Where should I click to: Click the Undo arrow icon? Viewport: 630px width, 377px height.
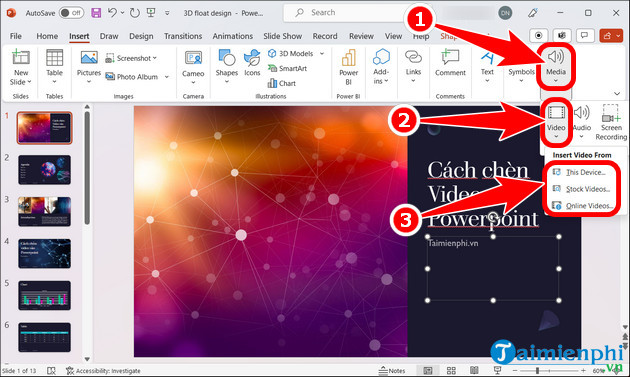click(x=112, y=12)
